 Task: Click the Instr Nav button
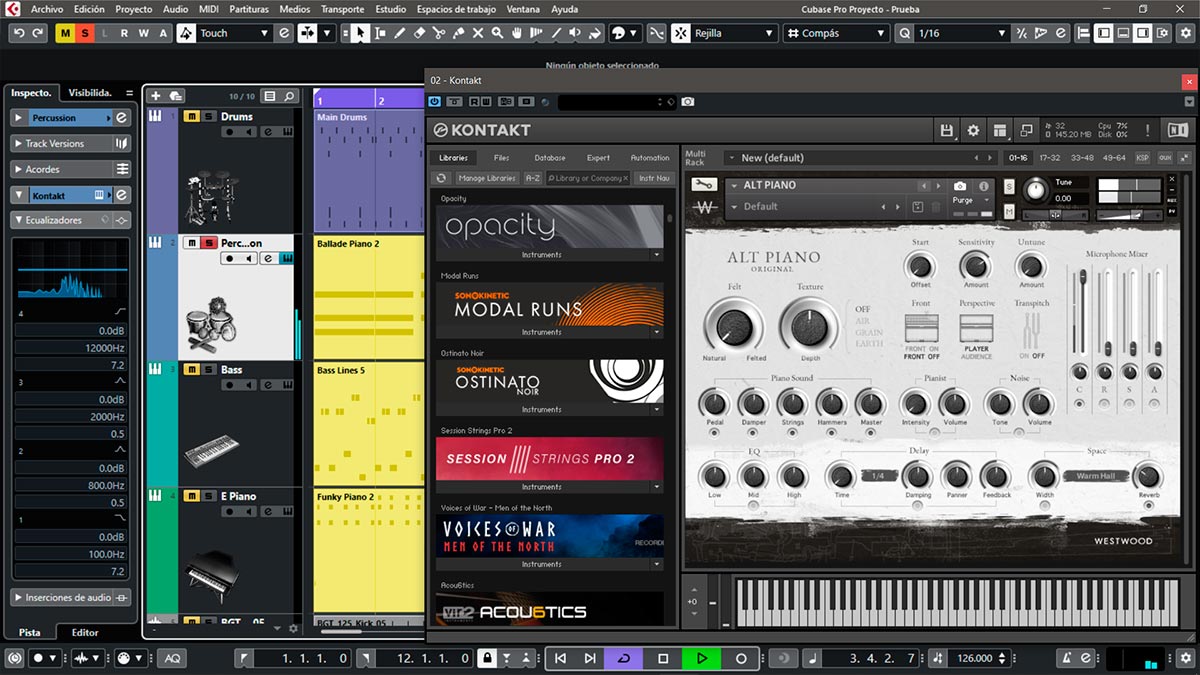655,178
